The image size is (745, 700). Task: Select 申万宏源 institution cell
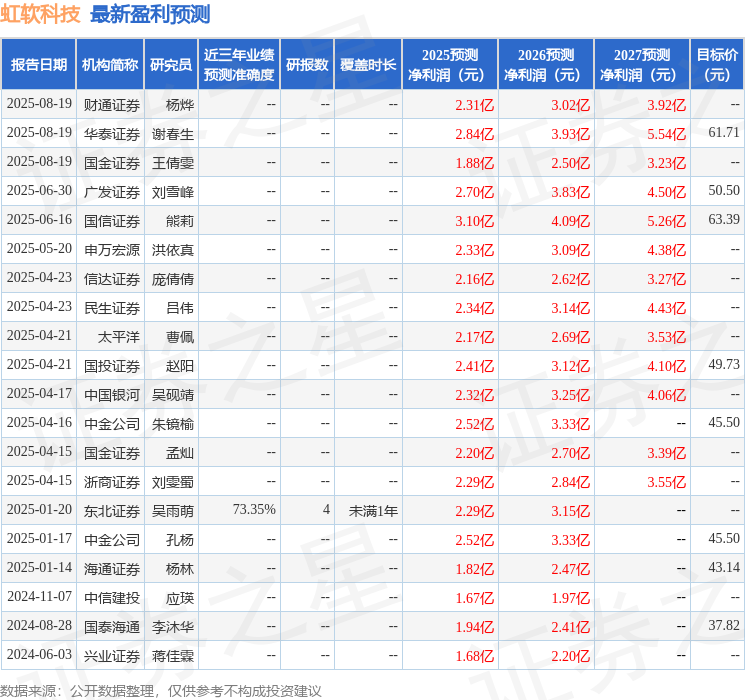coord(112,249)
